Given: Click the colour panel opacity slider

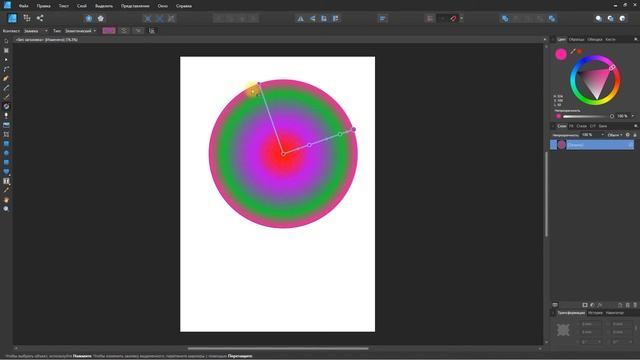Looking at the screenshot, I should (587, 116).
